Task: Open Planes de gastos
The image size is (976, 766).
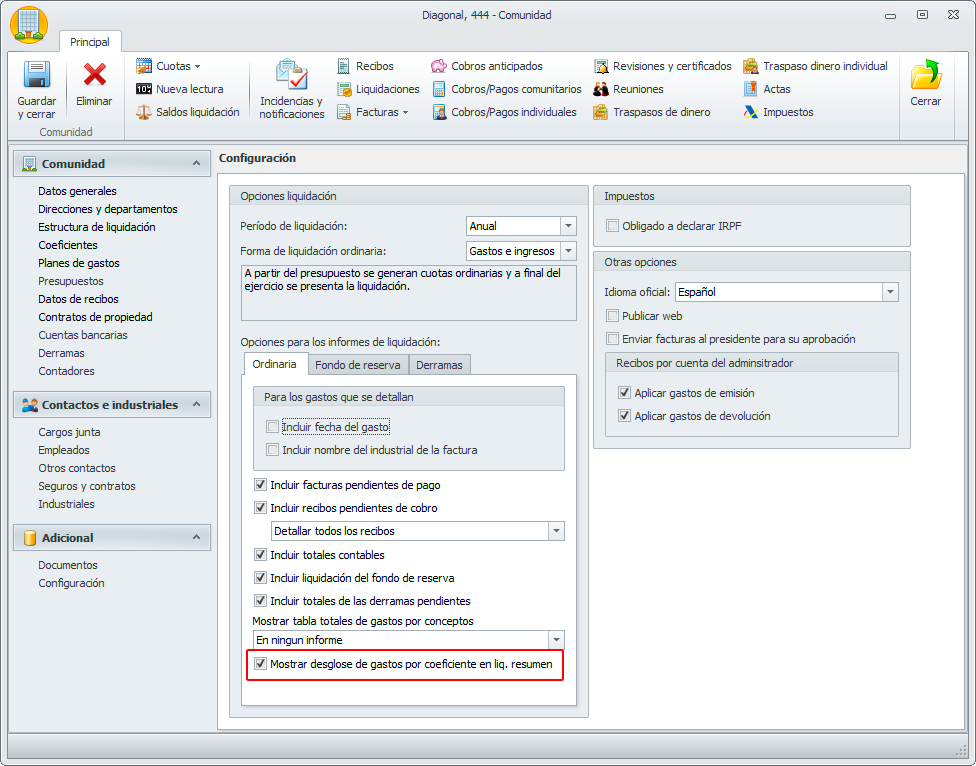Action: [78, 263]
